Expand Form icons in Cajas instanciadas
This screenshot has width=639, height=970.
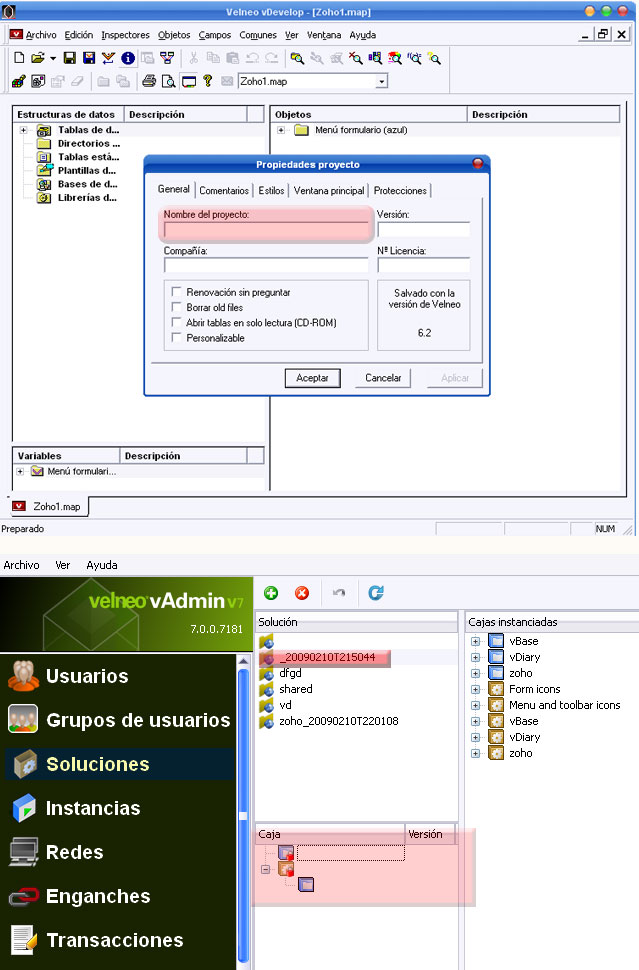tap(475, 689)
